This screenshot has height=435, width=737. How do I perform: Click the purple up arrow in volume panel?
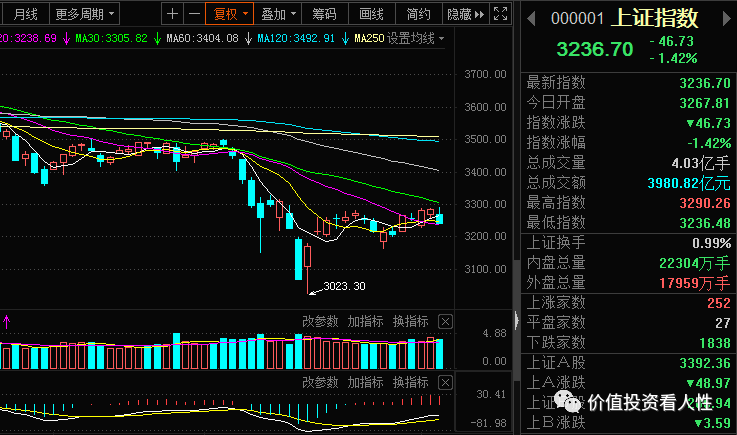click(x=7, y=322)
